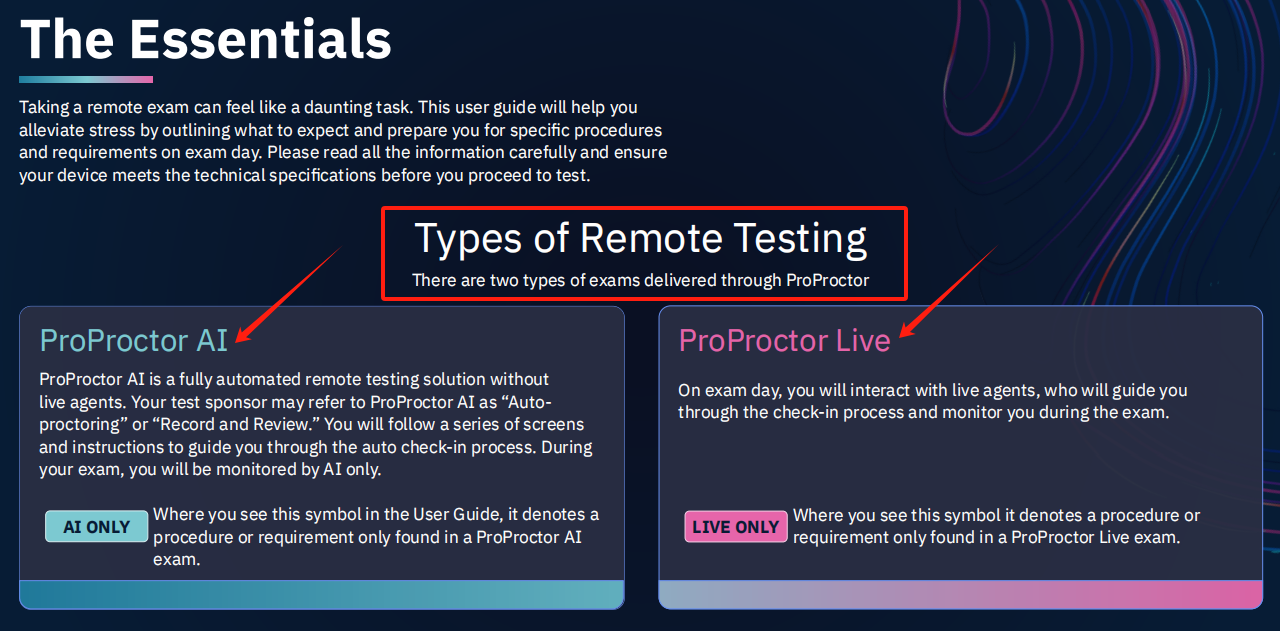Click the ProProctor AI fully automated description text

pos(315,424)
